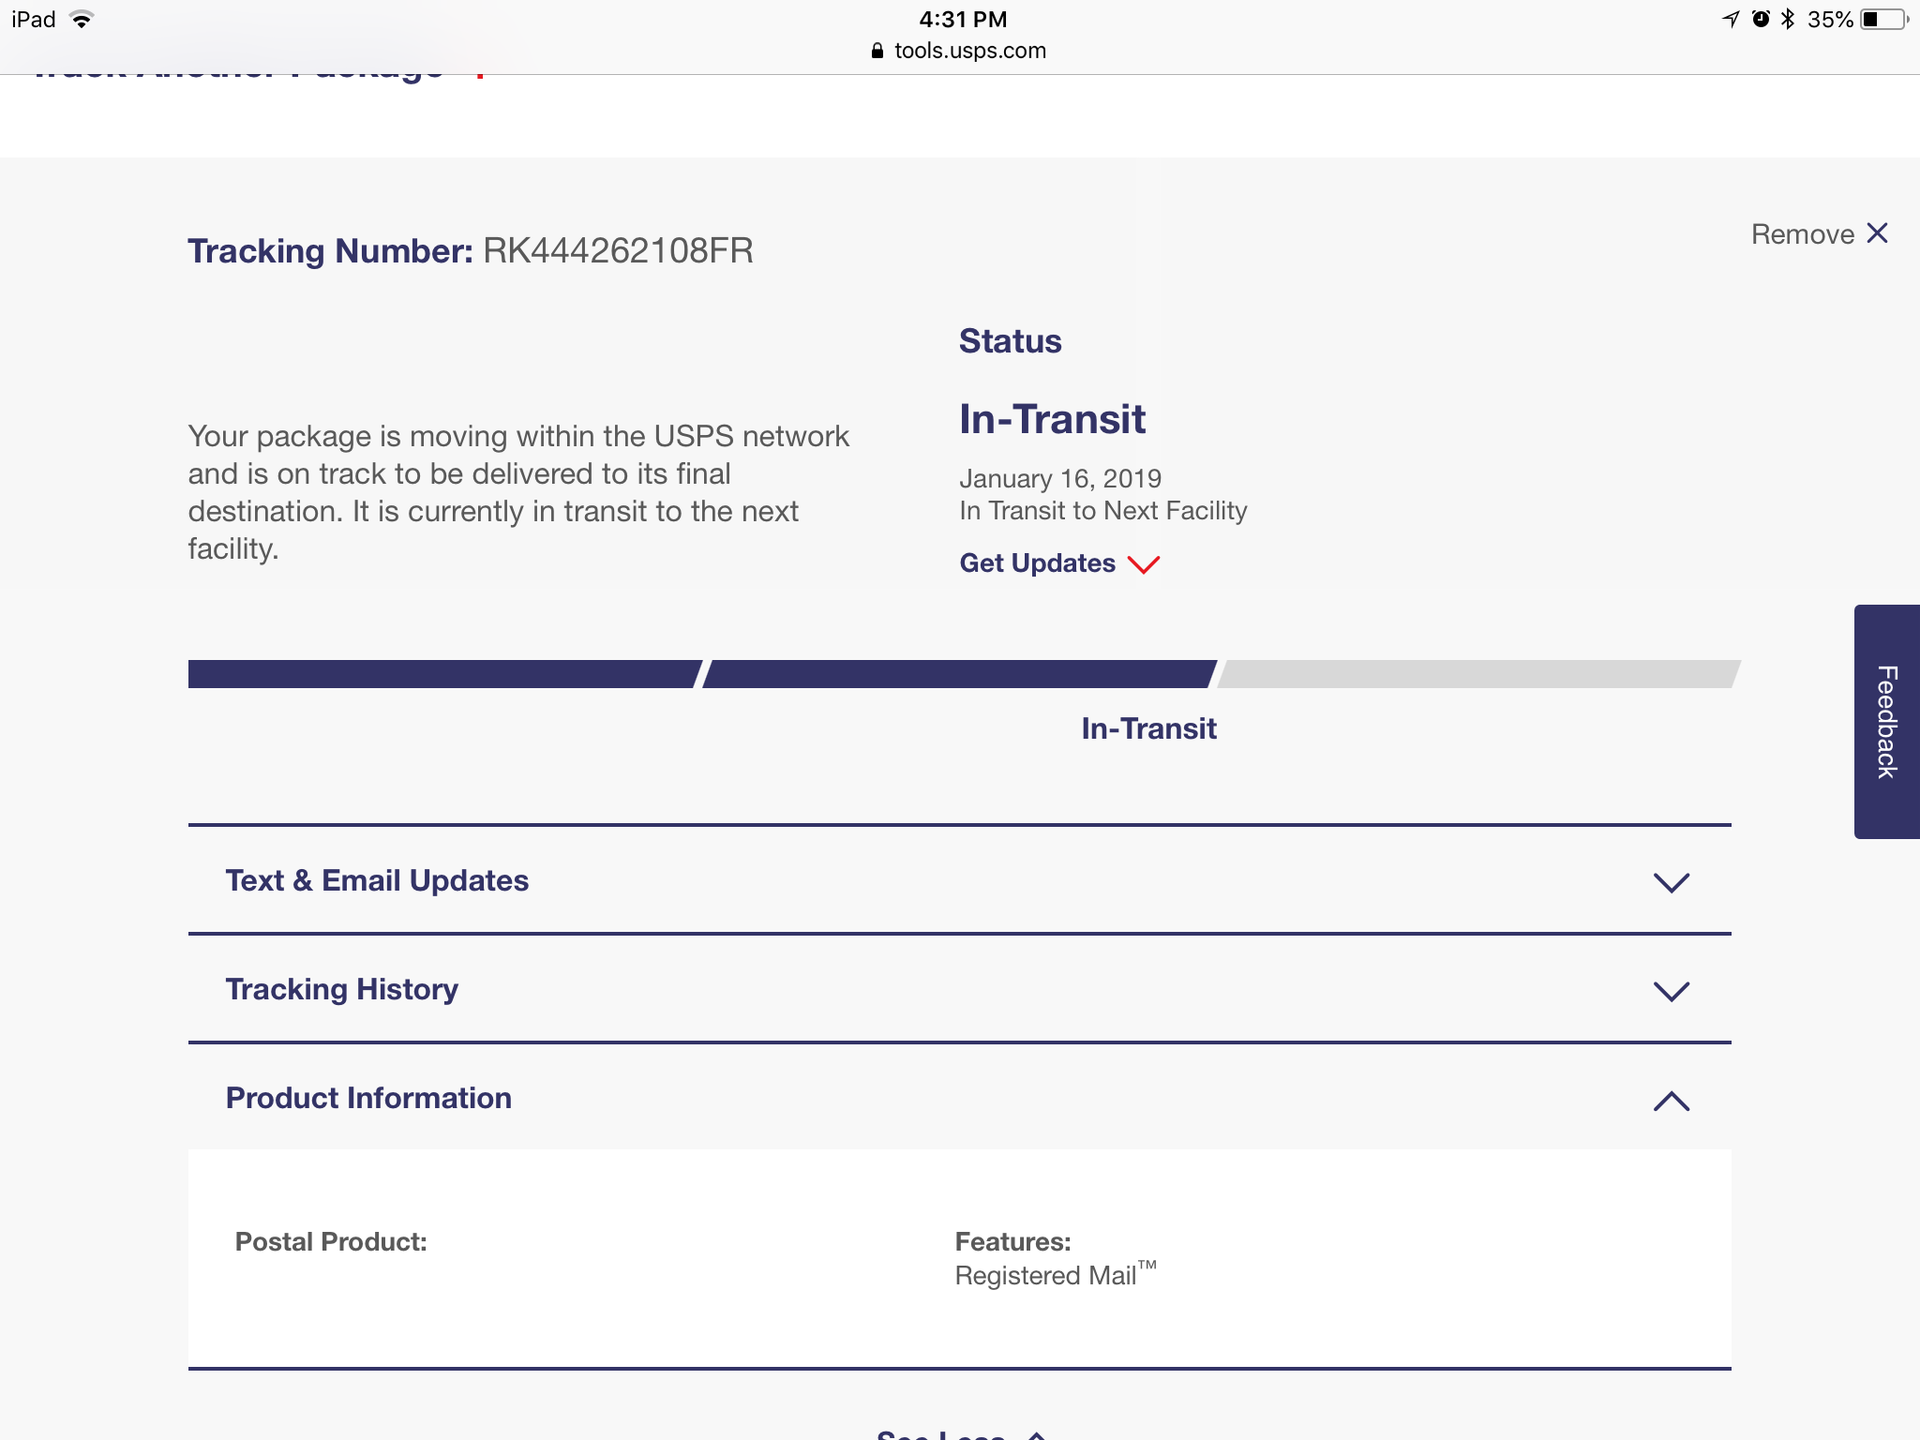Click the Remove link text
The height and width of the screenshot is (1440, 1920).
(x=1802, y=234)
